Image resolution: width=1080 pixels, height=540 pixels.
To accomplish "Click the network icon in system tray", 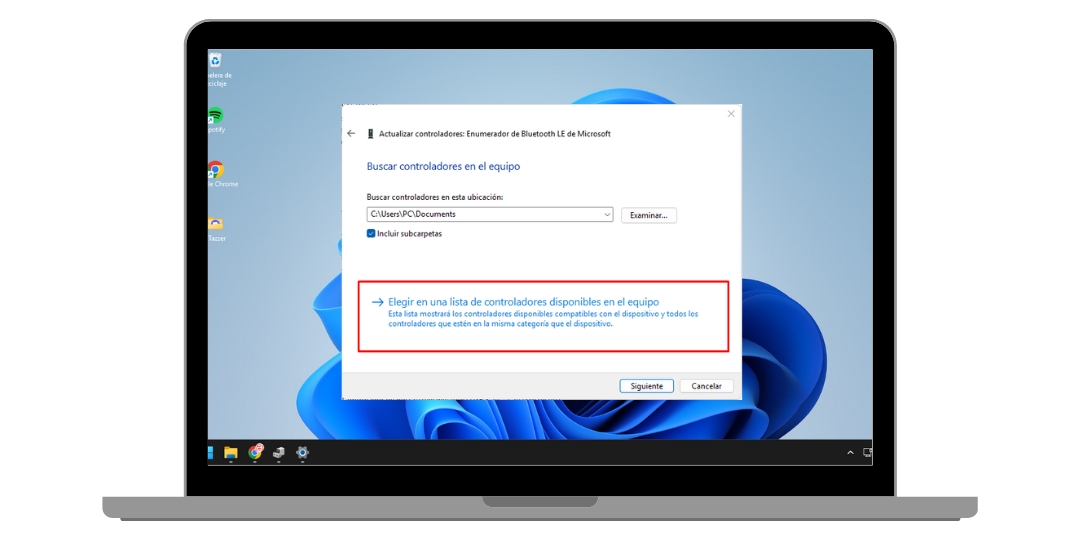I will [866, 453].
